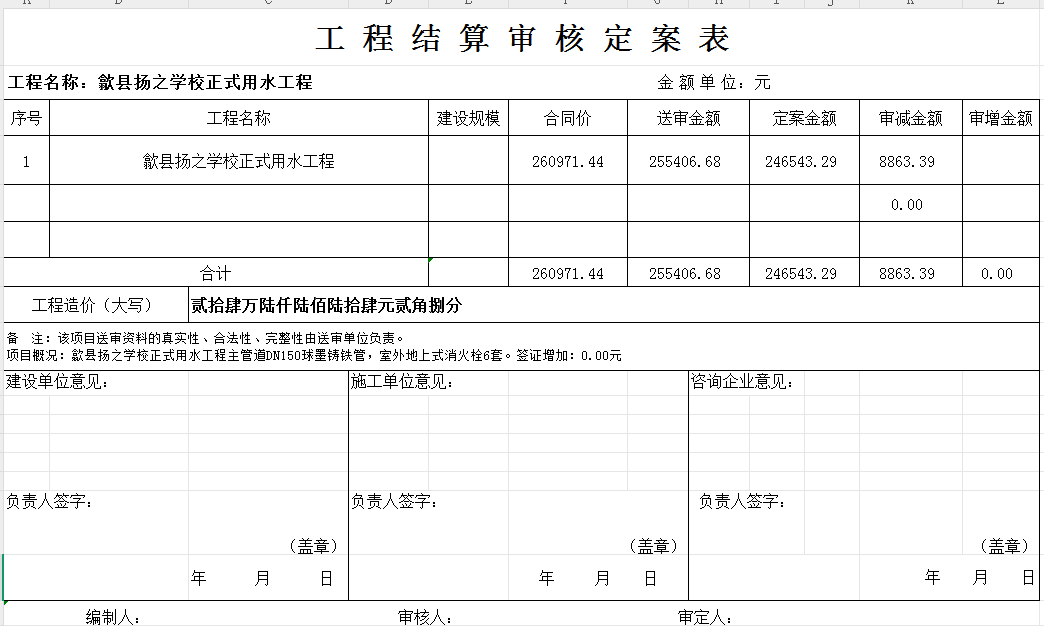Select the 建设单位意见 cell
The width and height of the screenshot is (1044, 626).
58,381
